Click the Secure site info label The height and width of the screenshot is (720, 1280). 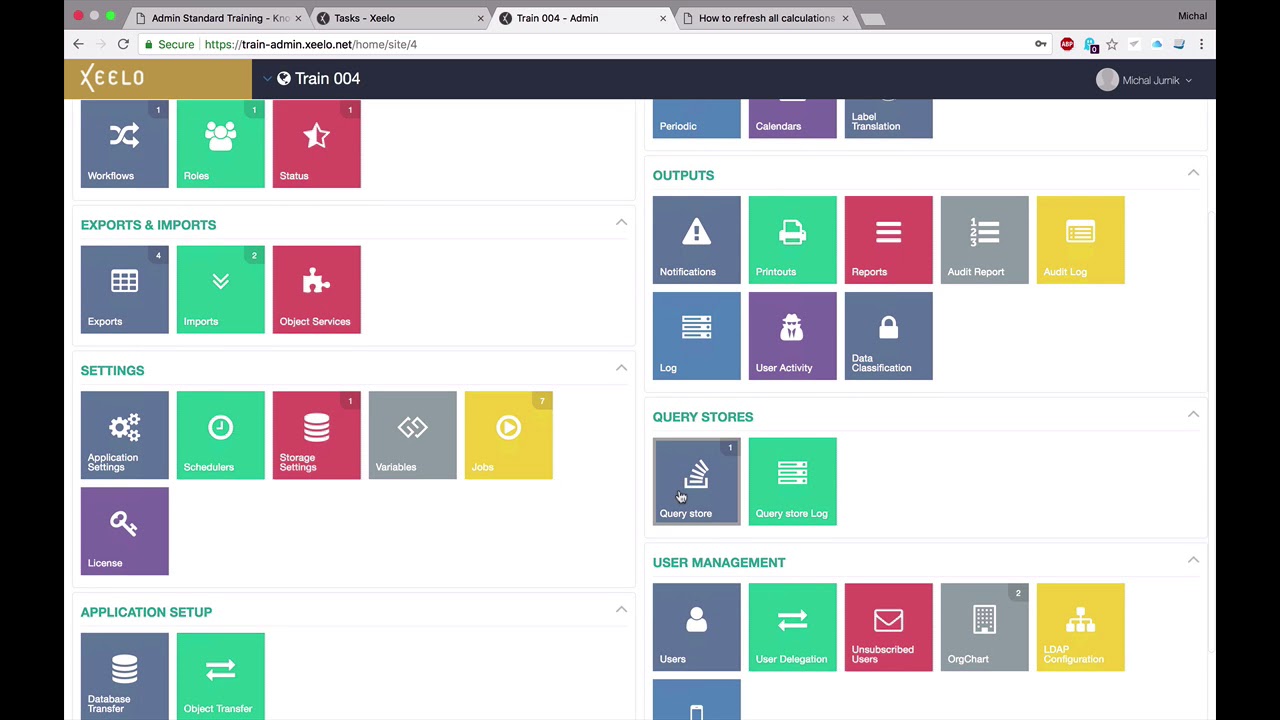pyautogui.click(x=169, y=44)
